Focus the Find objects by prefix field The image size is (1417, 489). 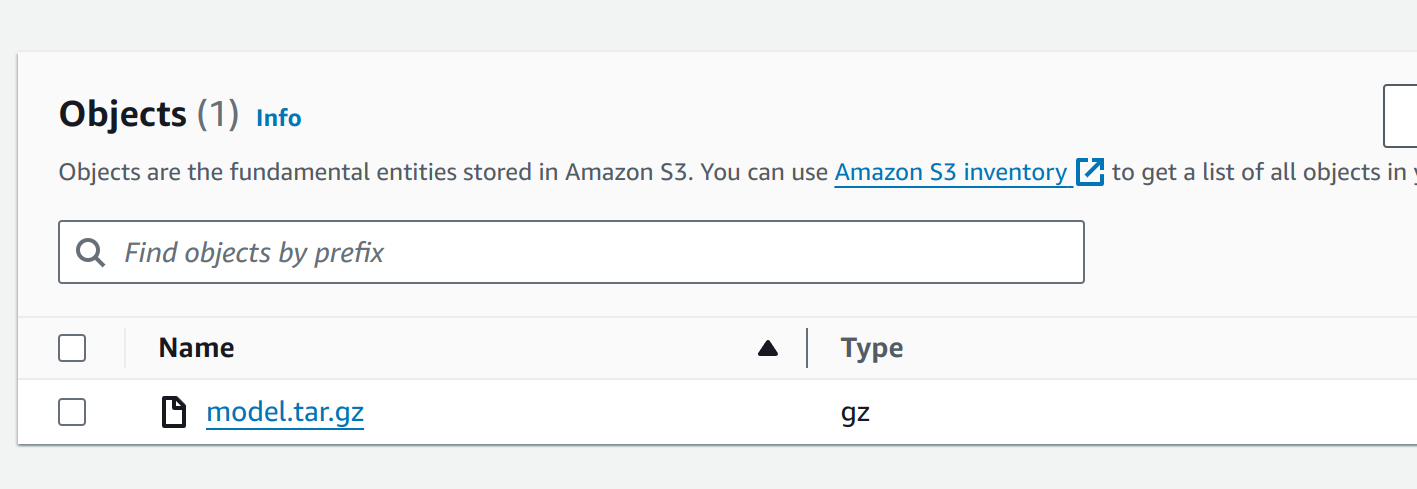(600, 253)
